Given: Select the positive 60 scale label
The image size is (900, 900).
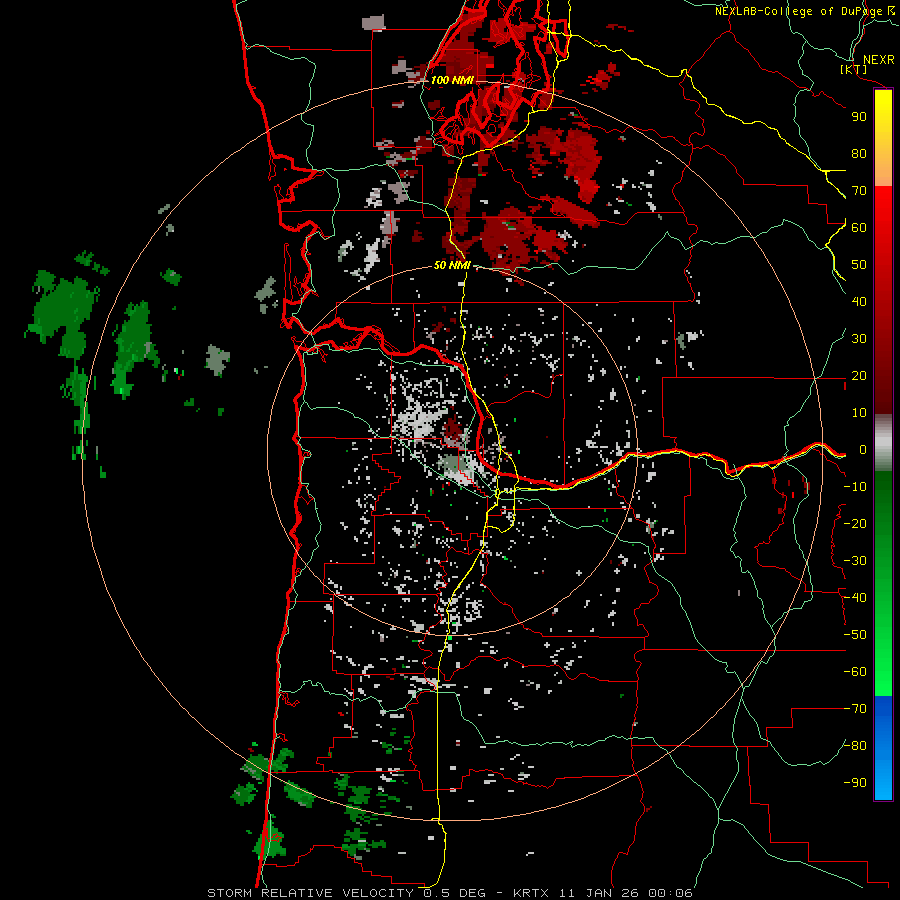Looking at the screenshot, I should [859, 227].
